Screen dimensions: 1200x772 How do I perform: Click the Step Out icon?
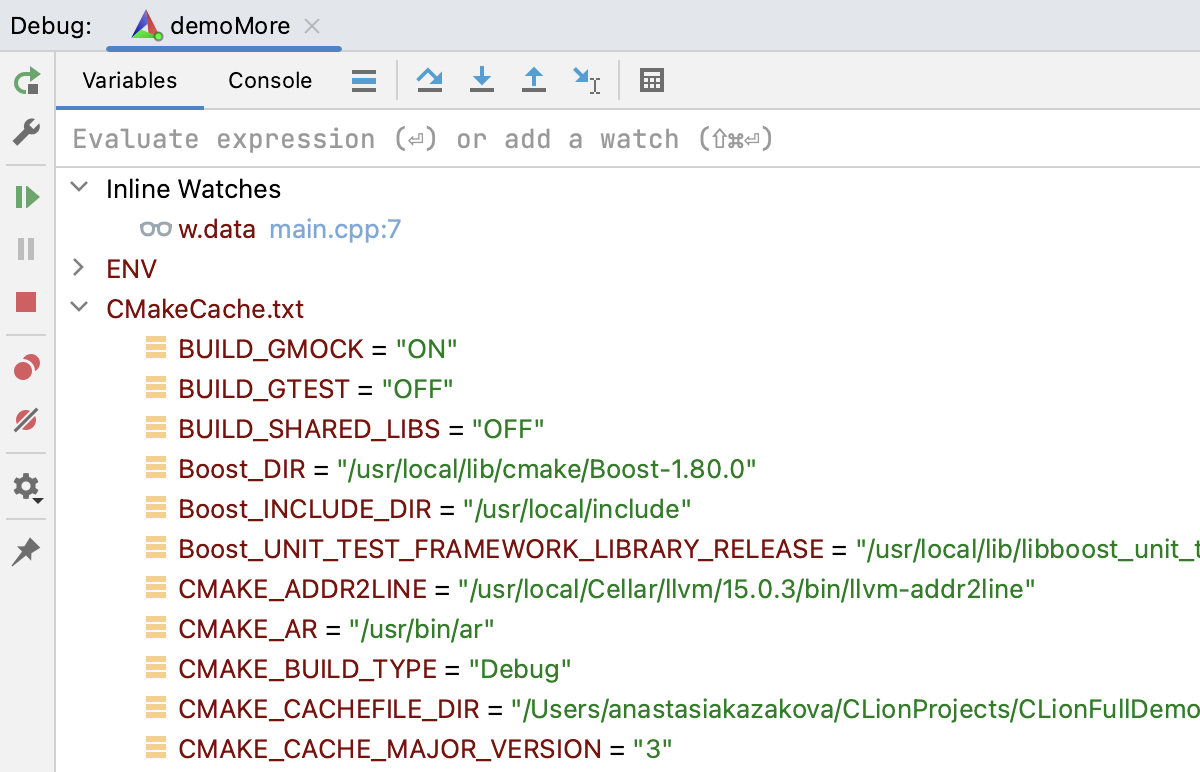coord(534,80)
